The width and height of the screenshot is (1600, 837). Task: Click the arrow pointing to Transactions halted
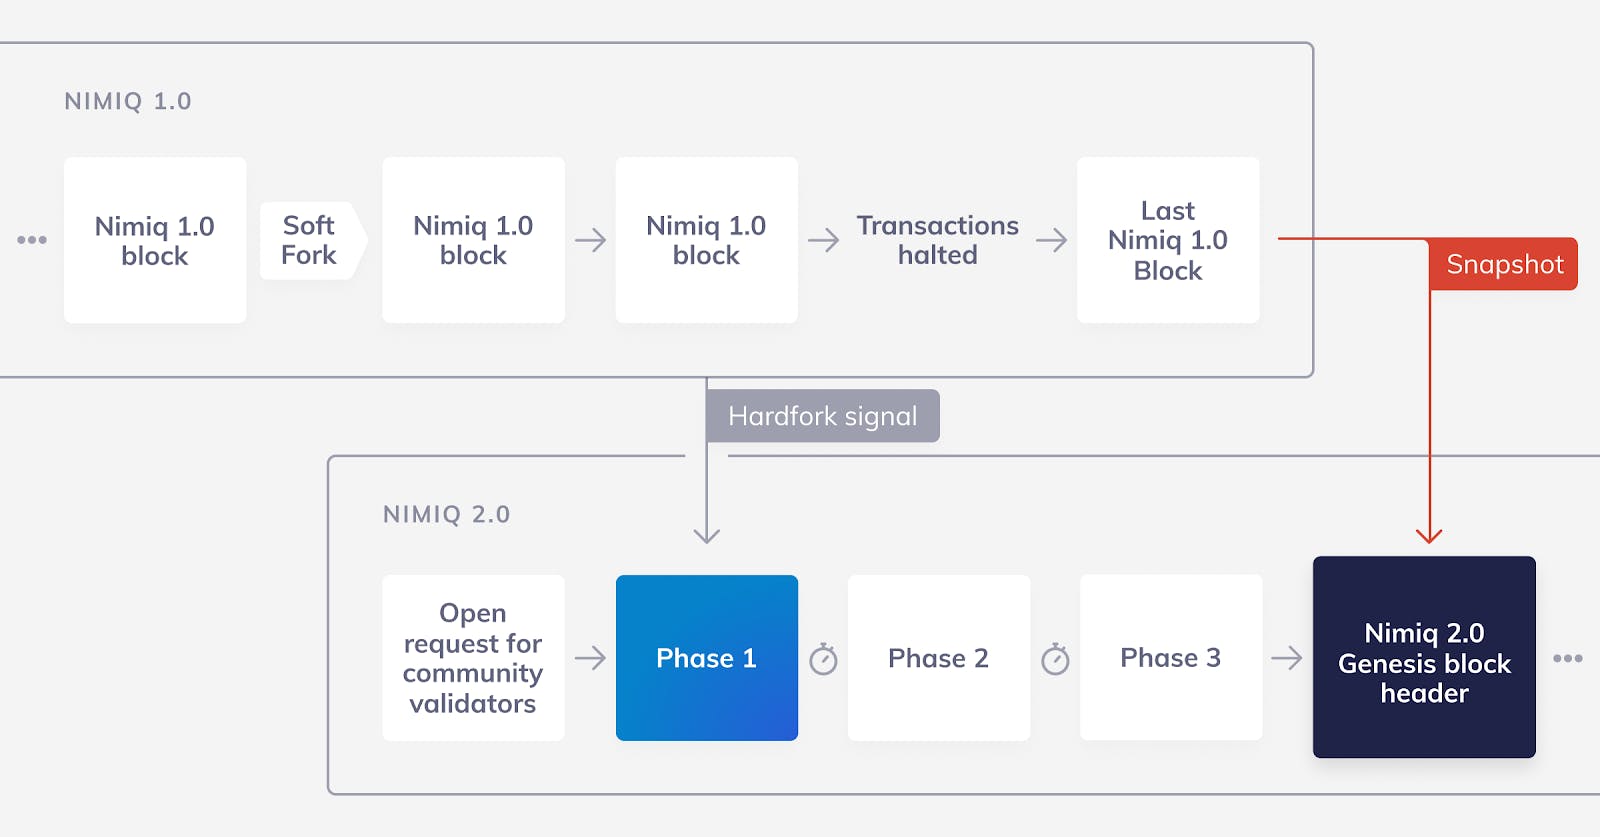(823, 240)
